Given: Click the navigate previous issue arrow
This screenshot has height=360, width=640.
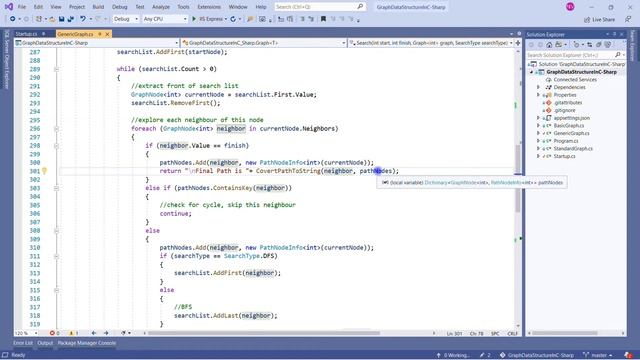Looking at the screenshot, I should pos(94,333).
